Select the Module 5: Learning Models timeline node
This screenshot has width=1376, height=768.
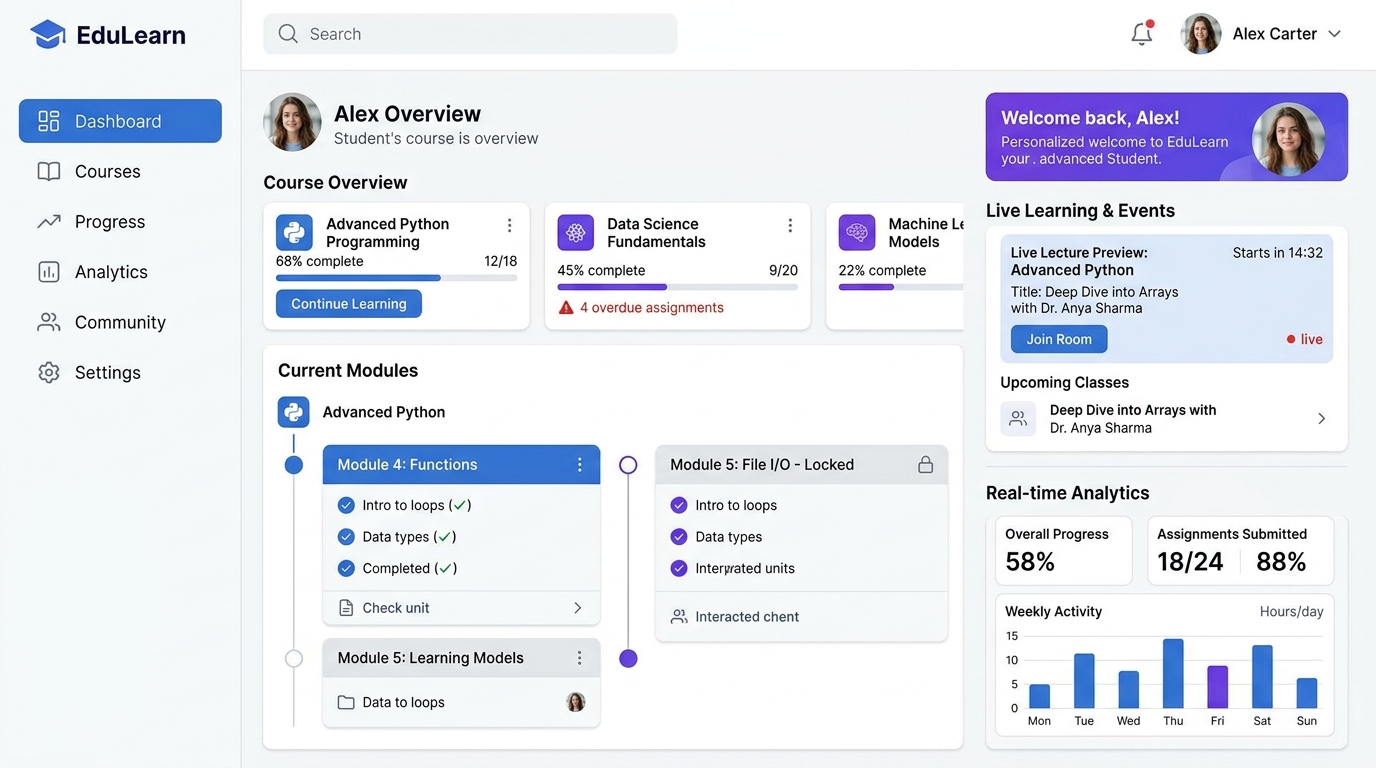294,659
